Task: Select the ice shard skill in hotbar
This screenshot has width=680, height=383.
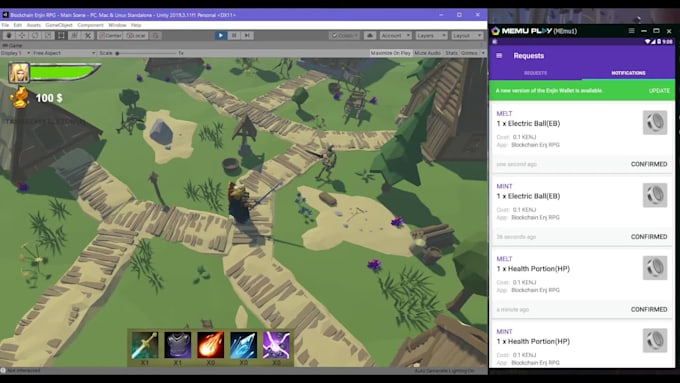Action: click(243, 345)
